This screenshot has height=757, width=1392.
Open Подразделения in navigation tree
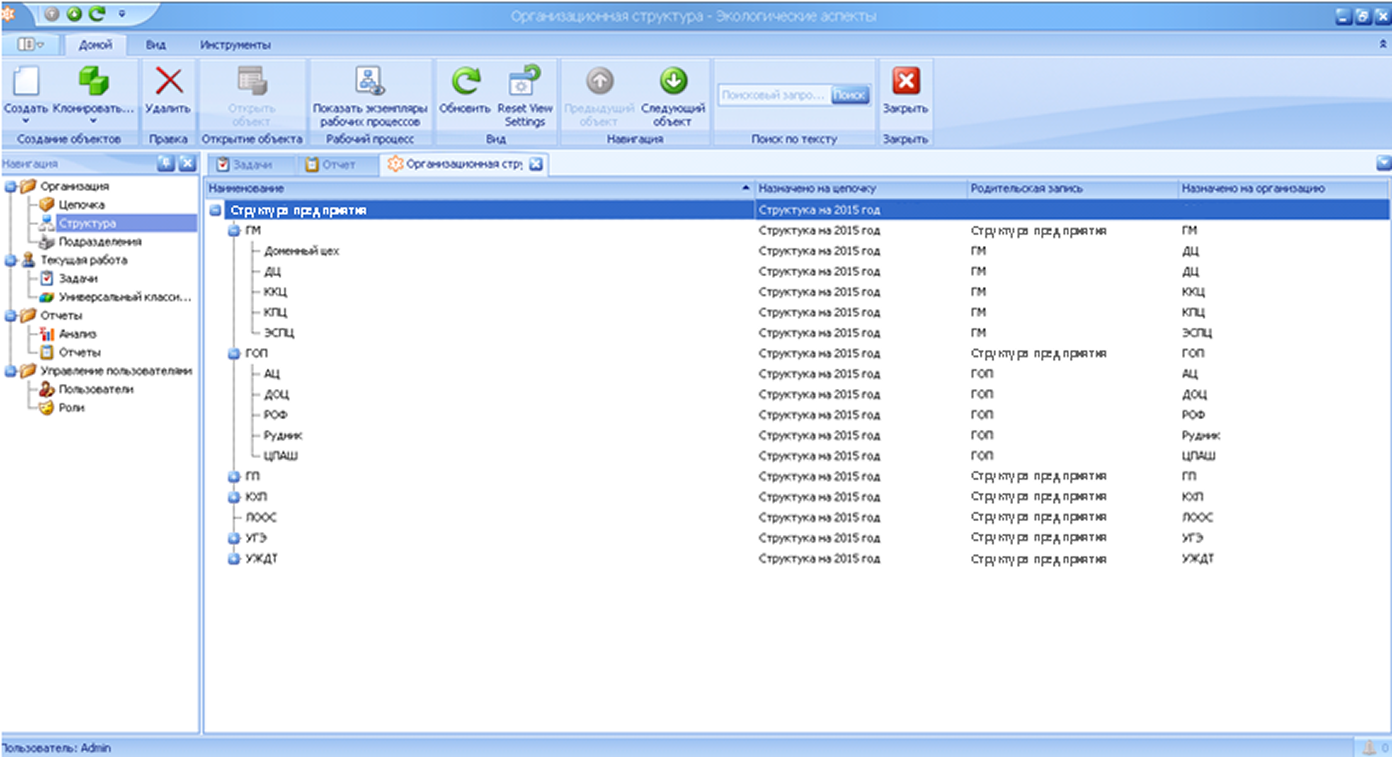[99, 241]
